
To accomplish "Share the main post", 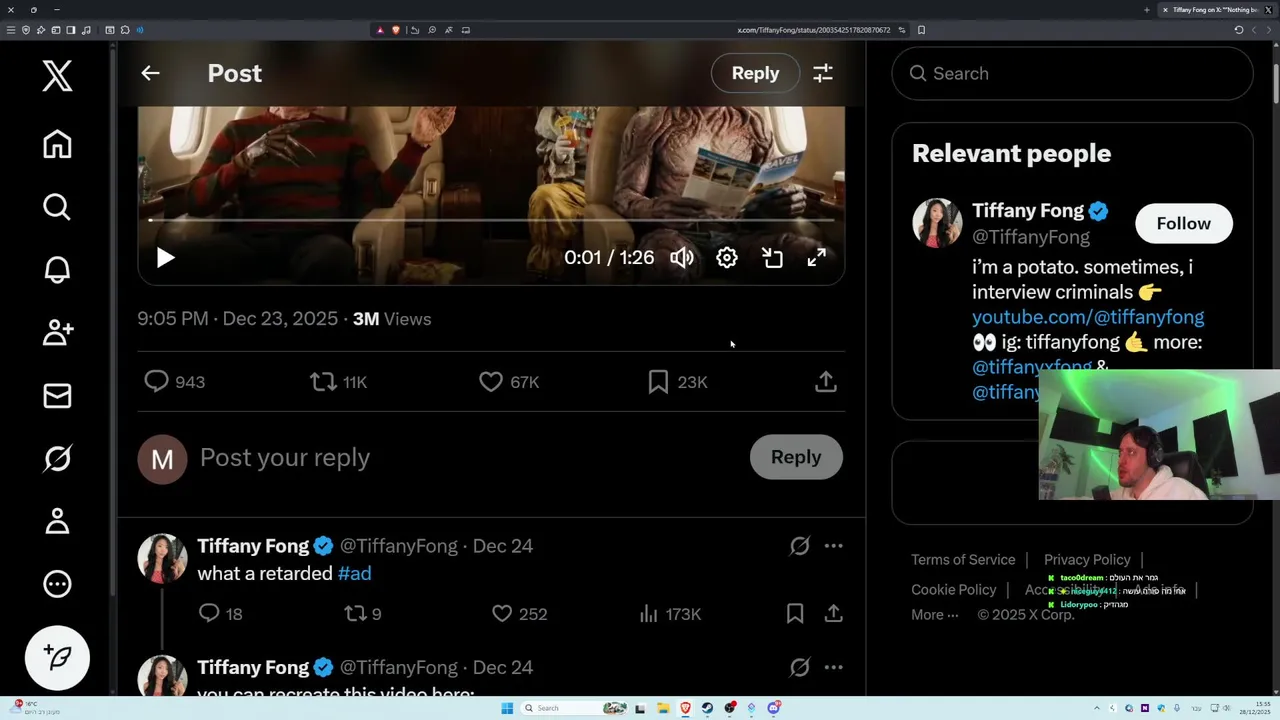I will [826, 382].
